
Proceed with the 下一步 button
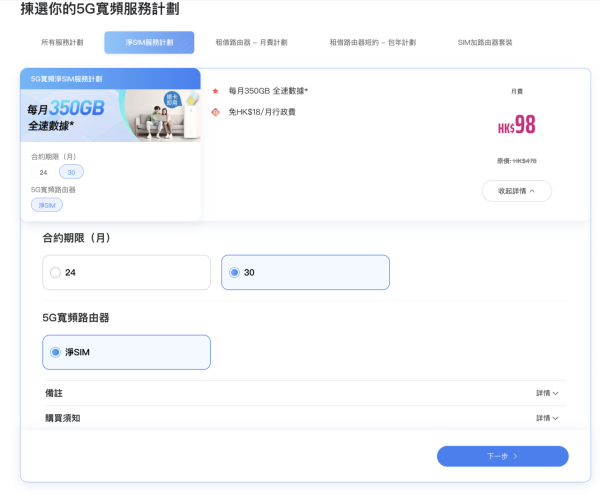click(x=502, y=456)
